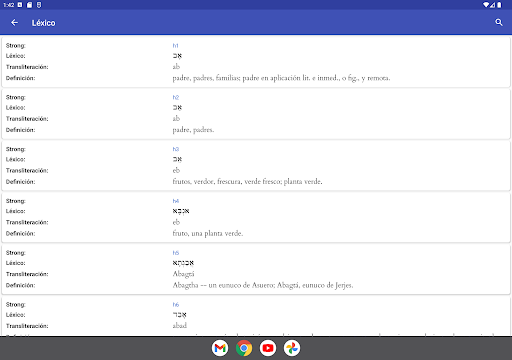Screen dimensions: 512x360
Task: Open Google Photos from the dock
Action: point(292,348)
